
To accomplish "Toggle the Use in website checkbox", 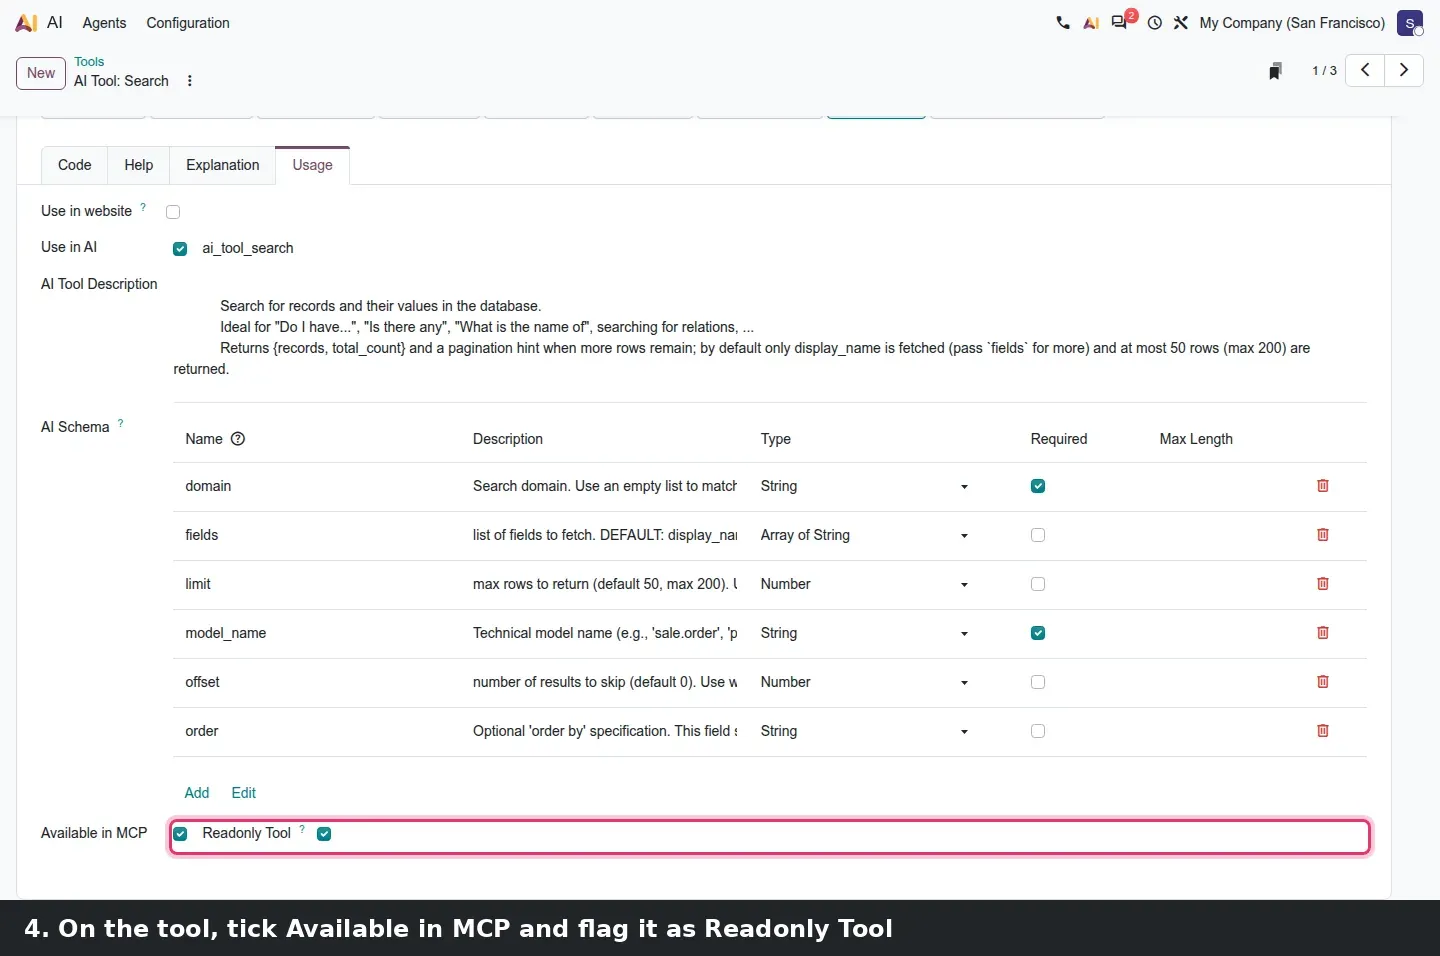I will pos(173,212).
